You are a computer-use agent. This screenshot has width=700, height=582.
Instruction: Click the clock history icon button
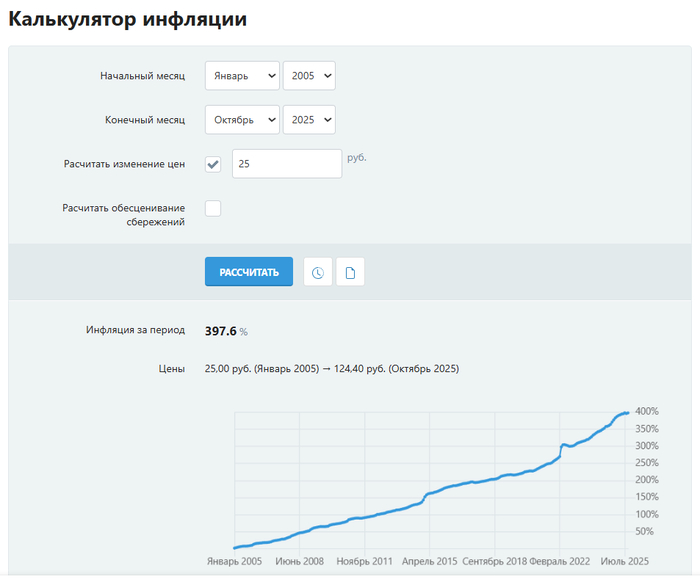[x=317, y=272]
